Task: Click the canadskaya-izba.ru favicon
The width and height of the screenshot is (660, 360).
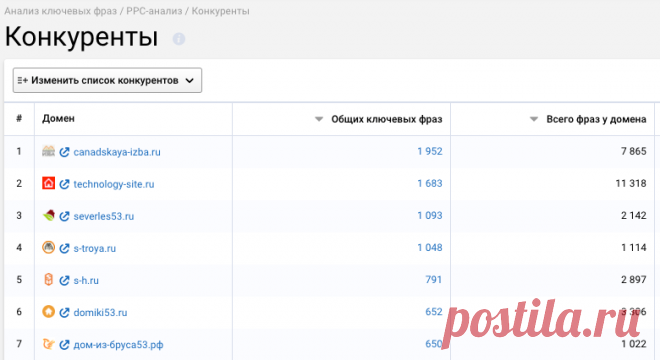Action: [48, 151]
